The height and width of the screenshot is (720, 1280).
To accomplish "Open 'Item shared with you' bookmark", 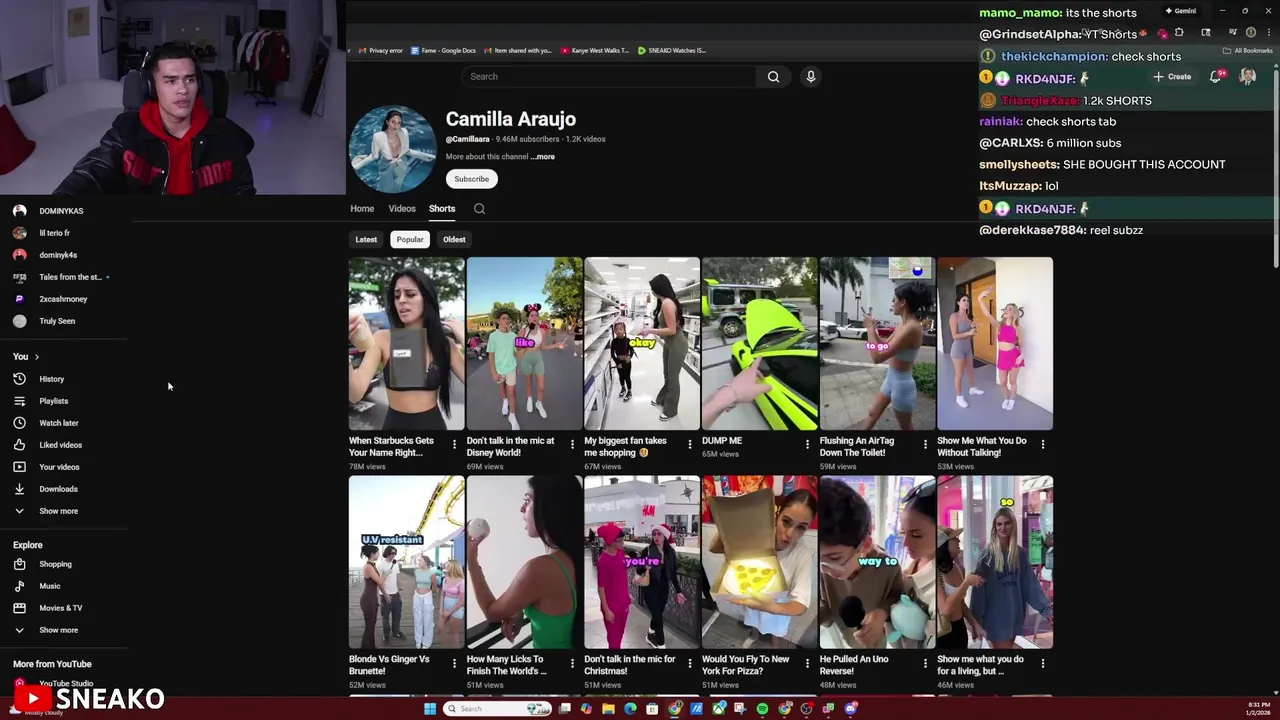I will click(518, 50).
